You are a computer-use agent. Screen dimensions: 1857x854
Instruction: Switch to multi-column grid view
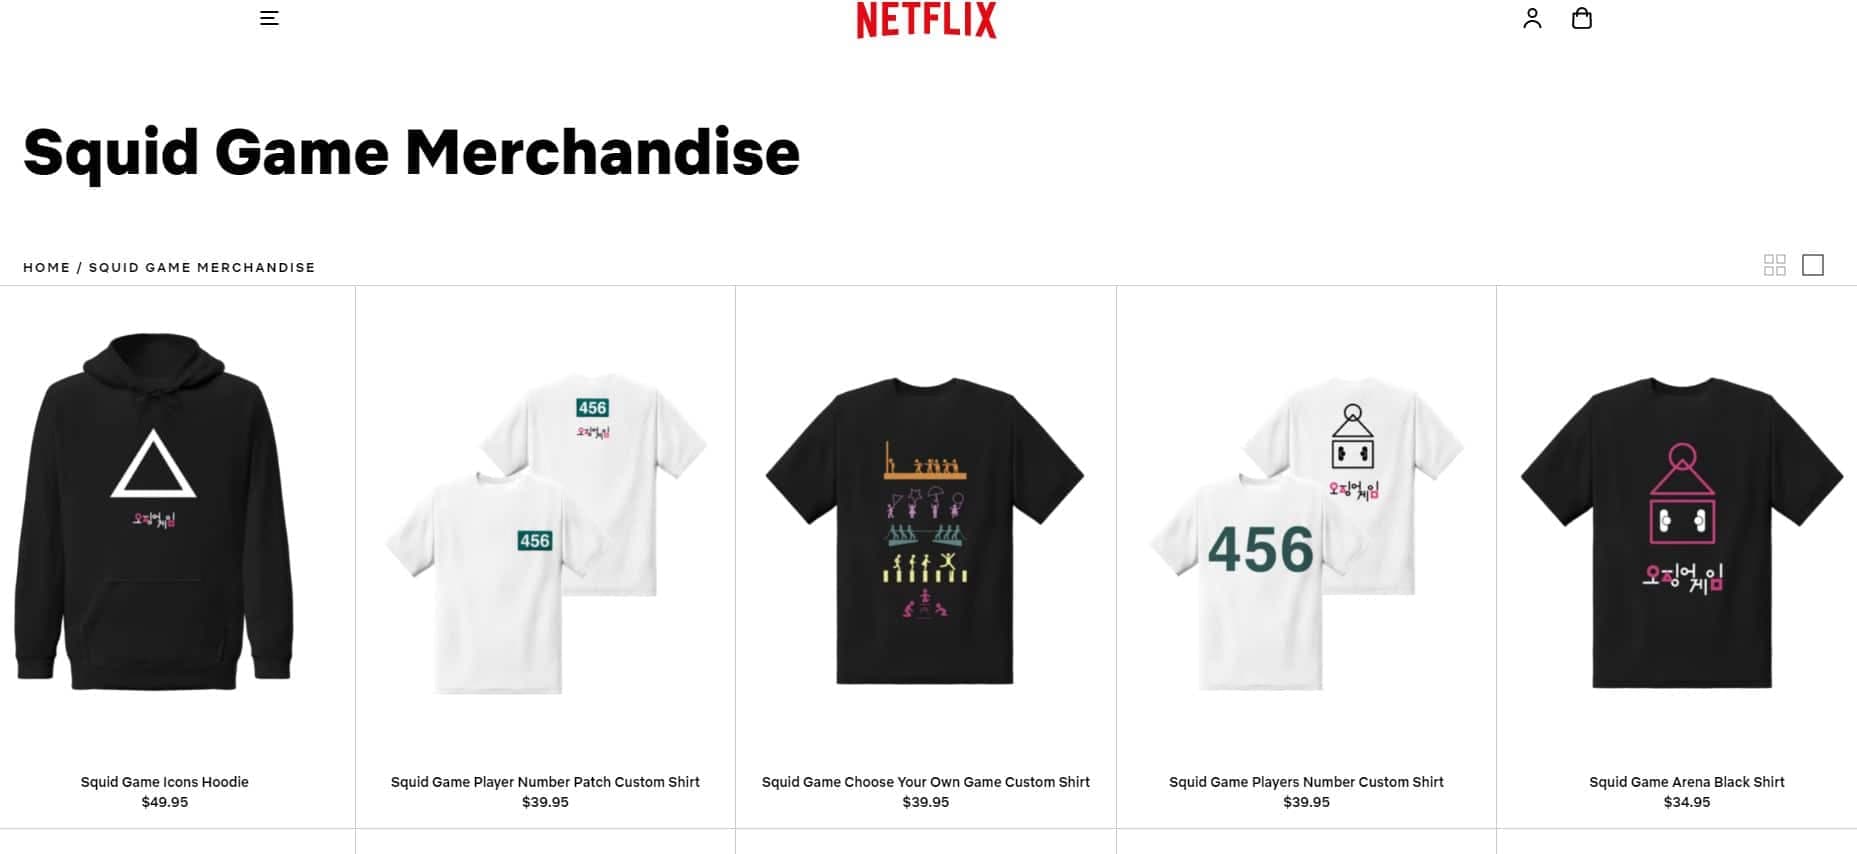1775,265
